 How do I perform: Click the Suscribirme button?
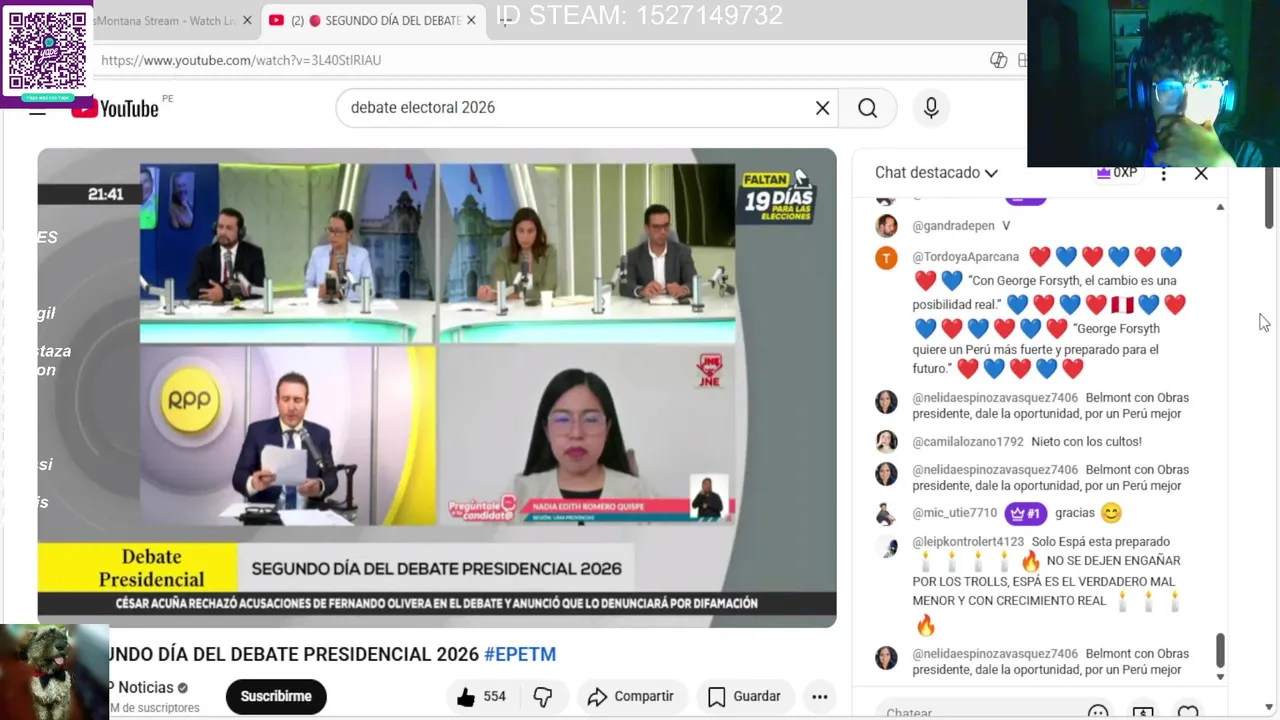click(x=276, y=696)
